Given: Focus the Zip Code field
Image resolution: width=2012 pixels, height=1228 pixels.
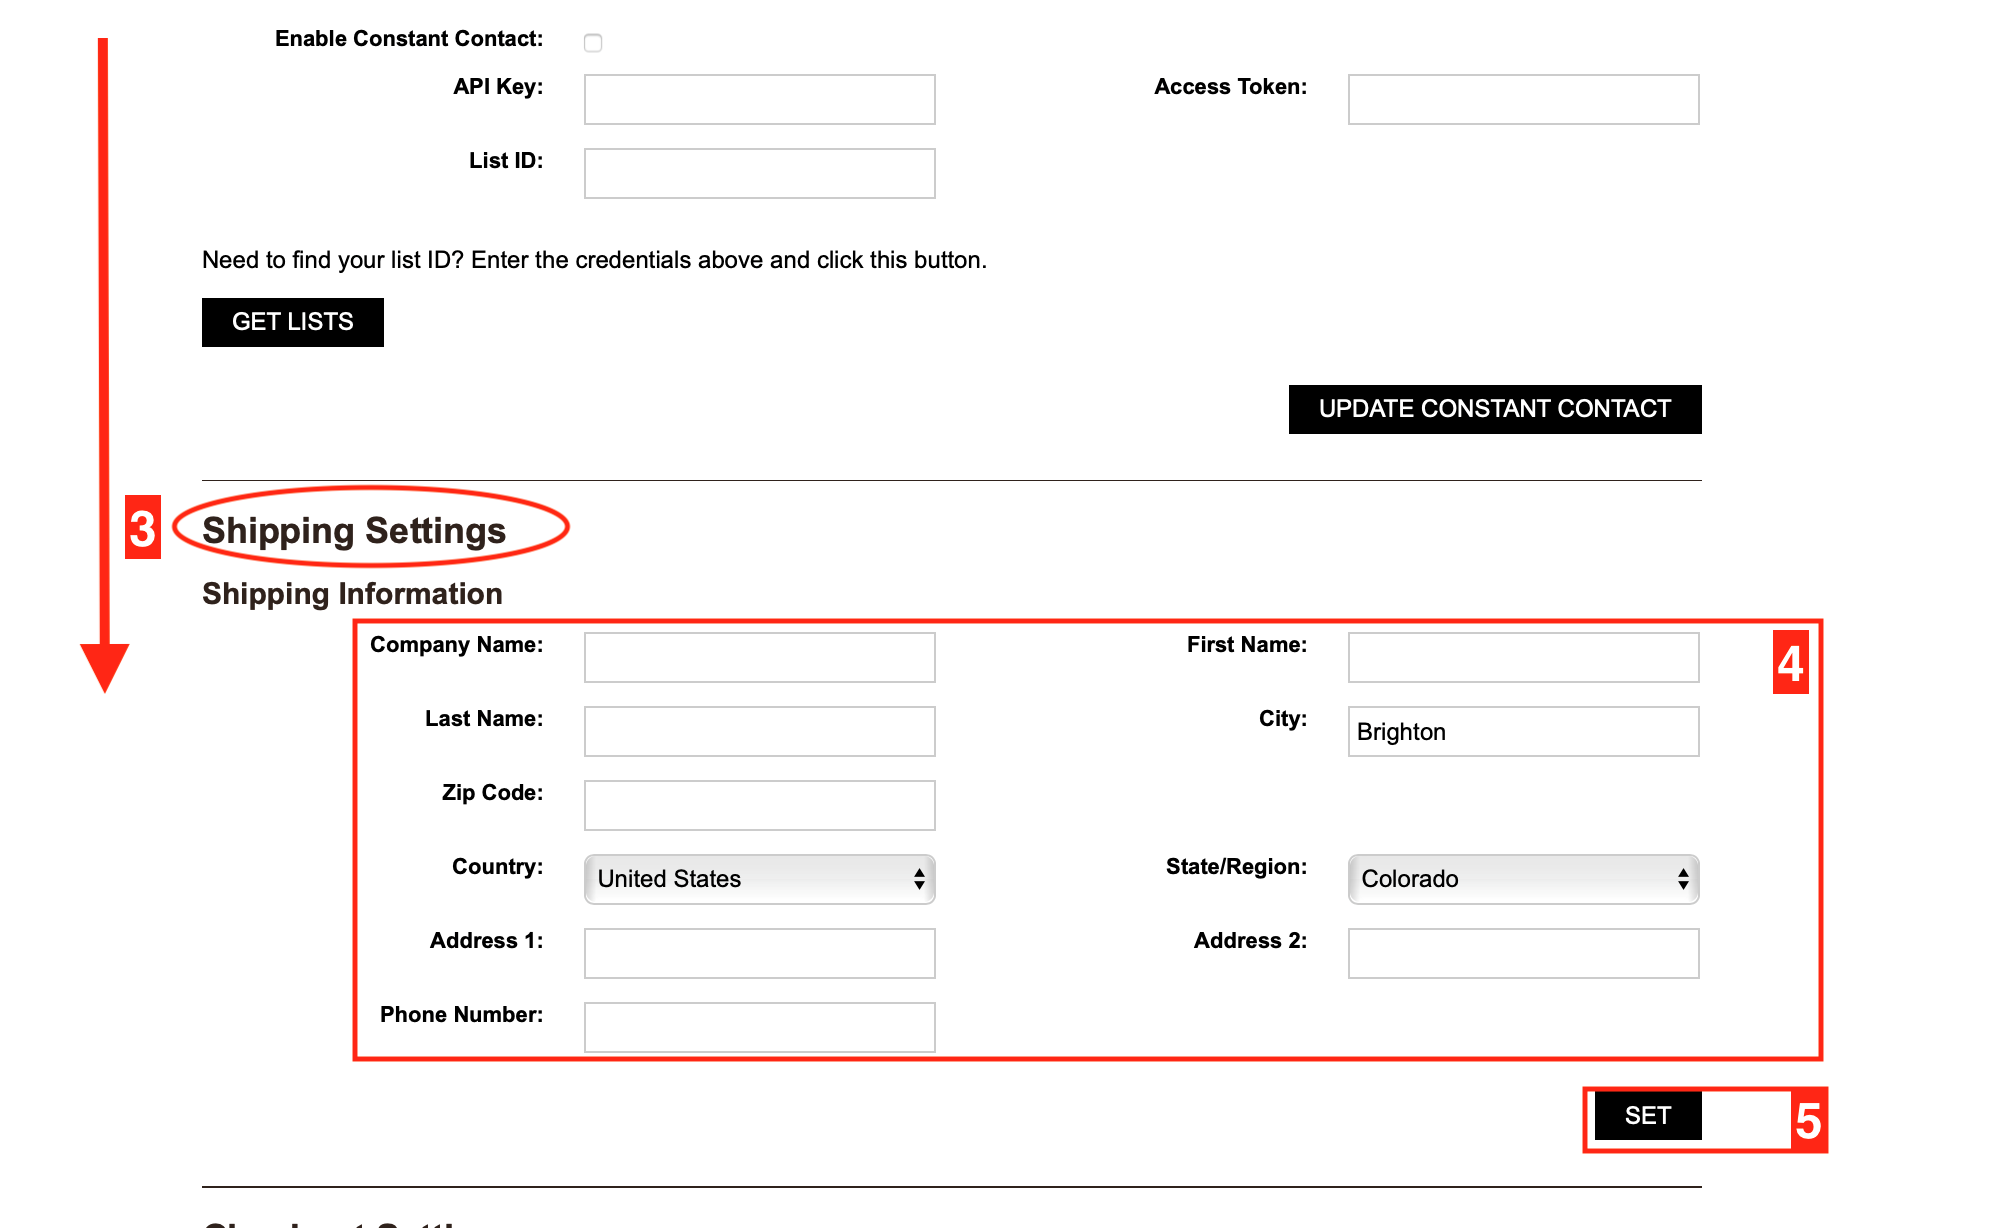Looking at the screenshot, I should tap(759, 805).
